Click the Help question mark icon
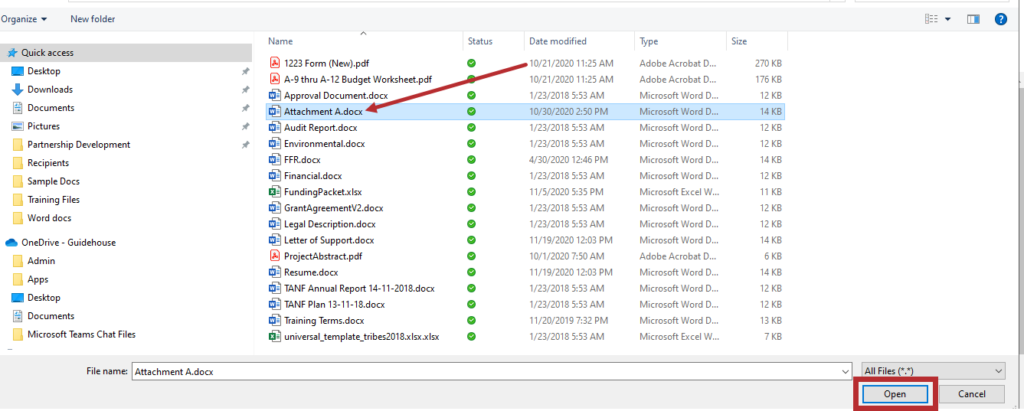 click(x=1000, y=18)
